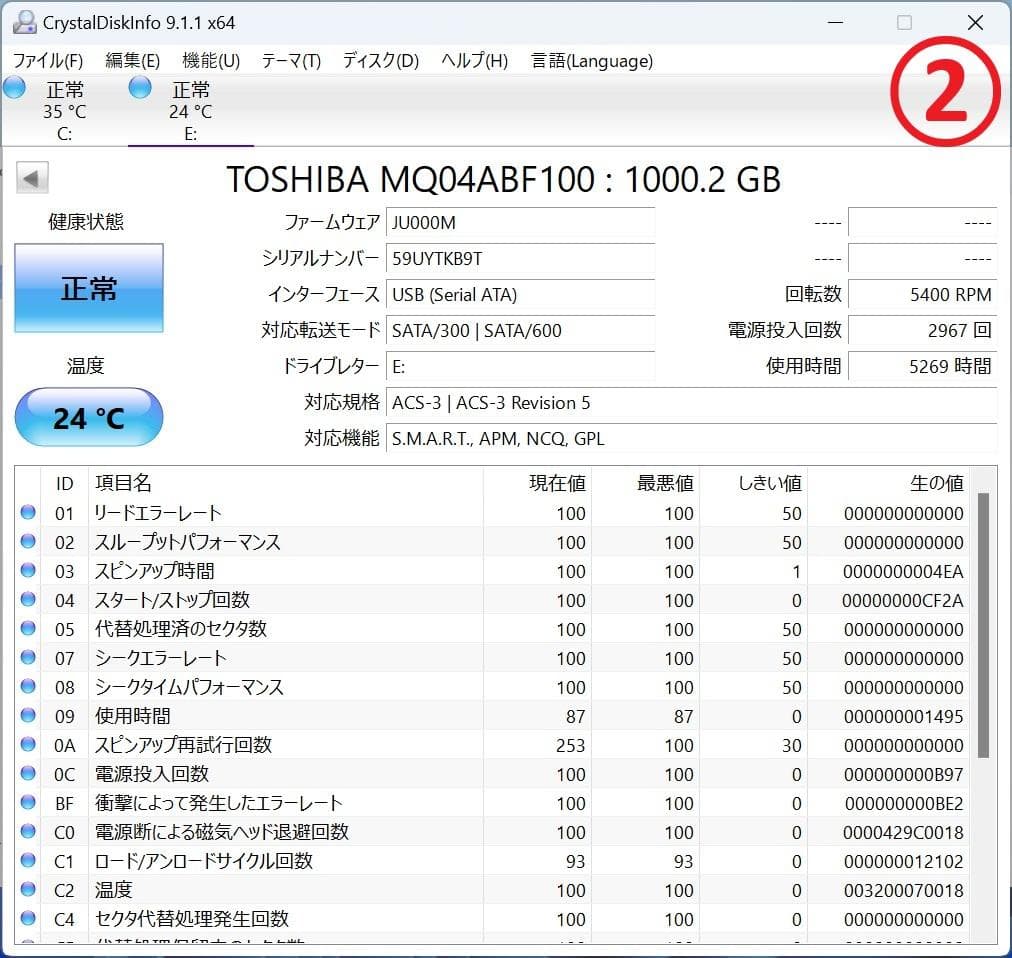Click the standard field ACS-3 Revision 5
This screenshot has width=1012, height=958.
pos(691,403)
